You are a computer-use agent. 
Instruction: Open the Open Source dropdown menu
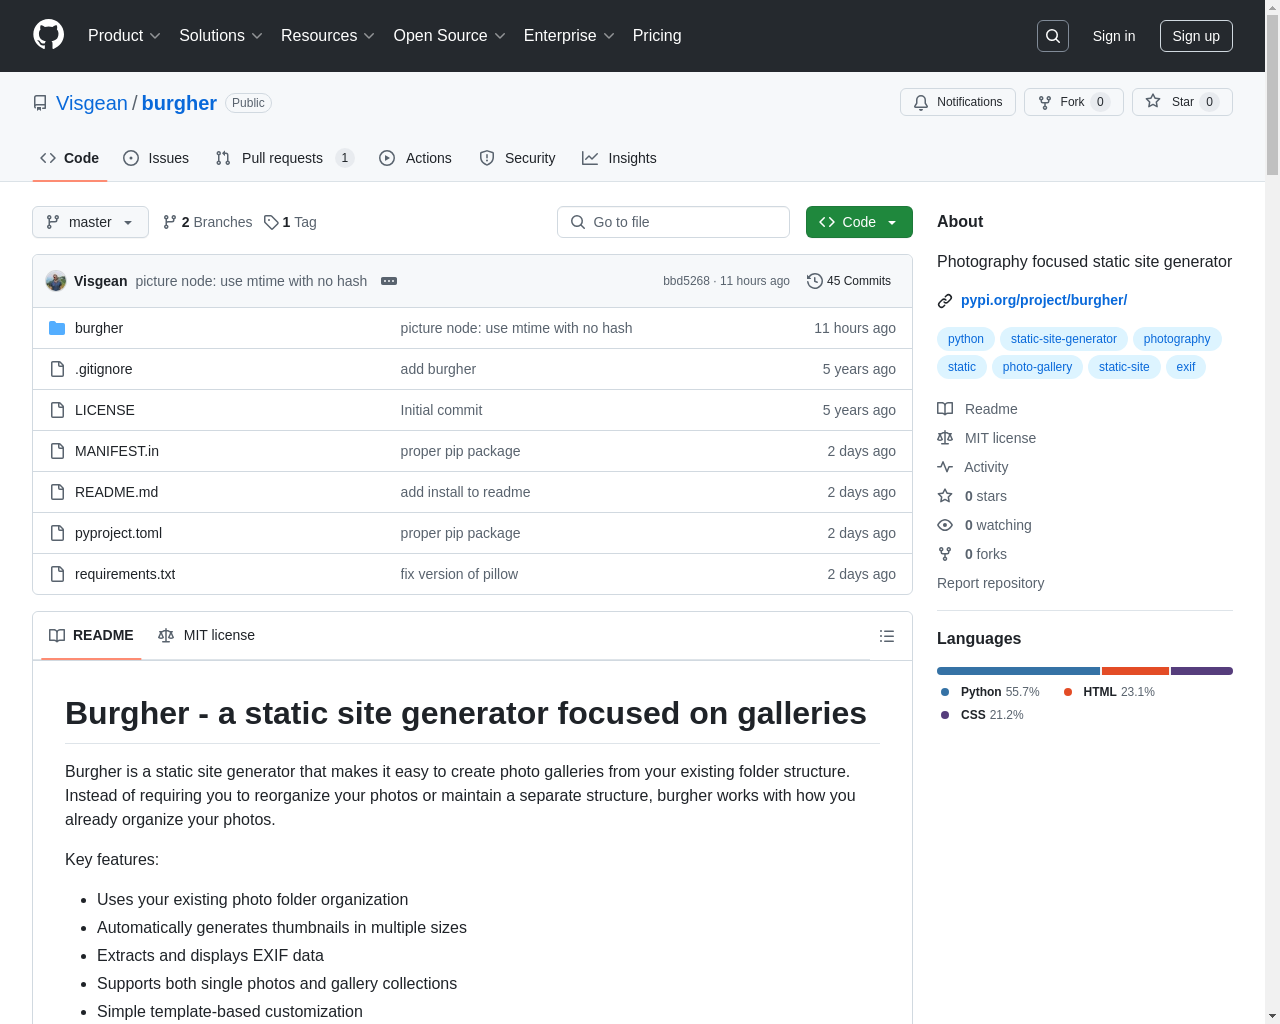(x=450, y=36)
